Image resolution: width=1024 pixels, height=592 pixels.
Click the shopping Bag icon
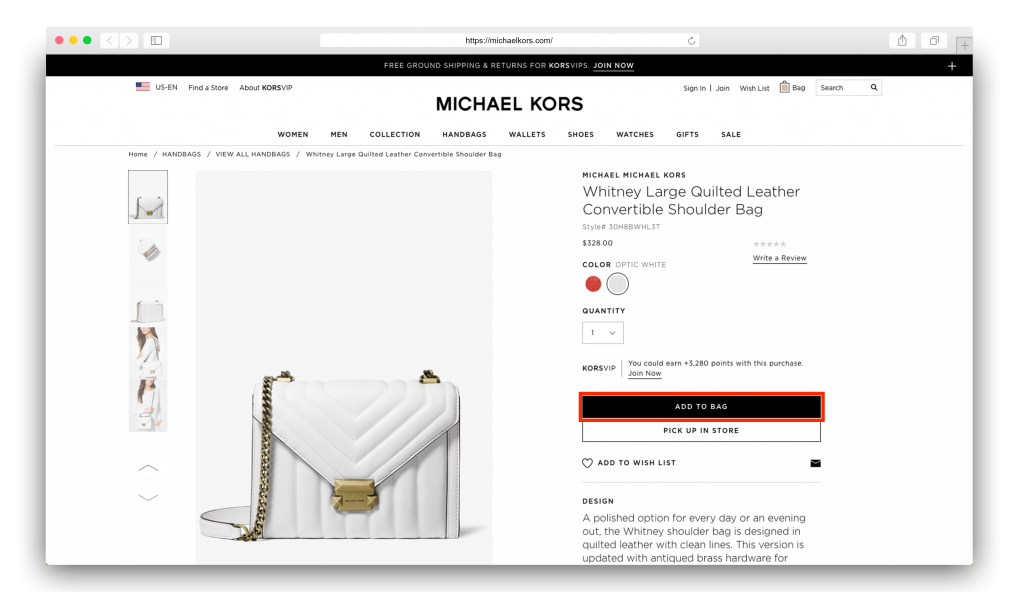coord(784,87)
